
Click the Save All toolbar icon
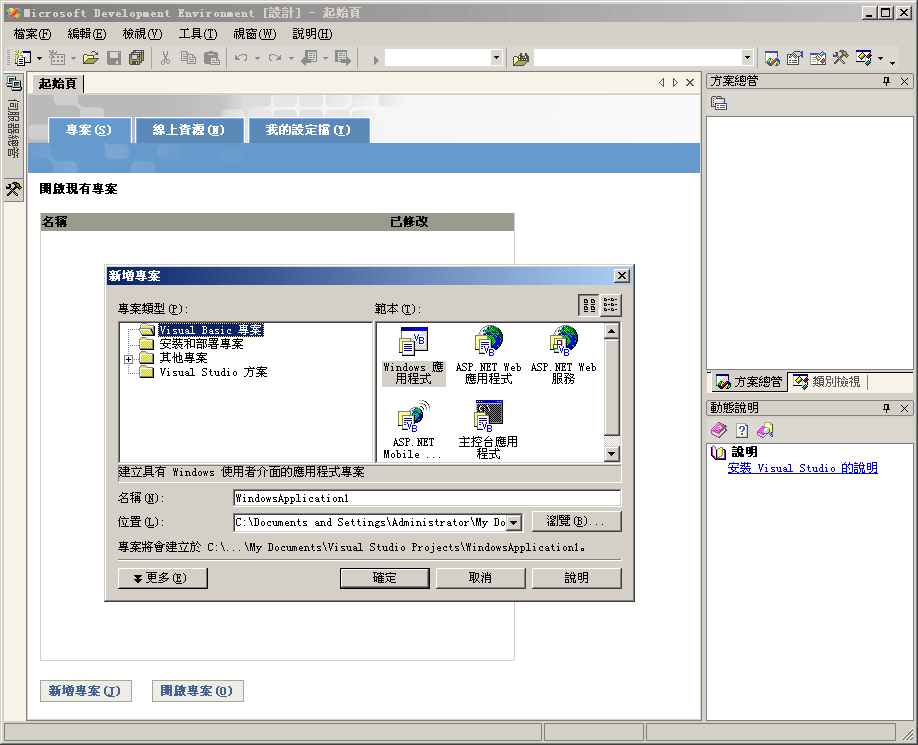(x=136, y=58)
